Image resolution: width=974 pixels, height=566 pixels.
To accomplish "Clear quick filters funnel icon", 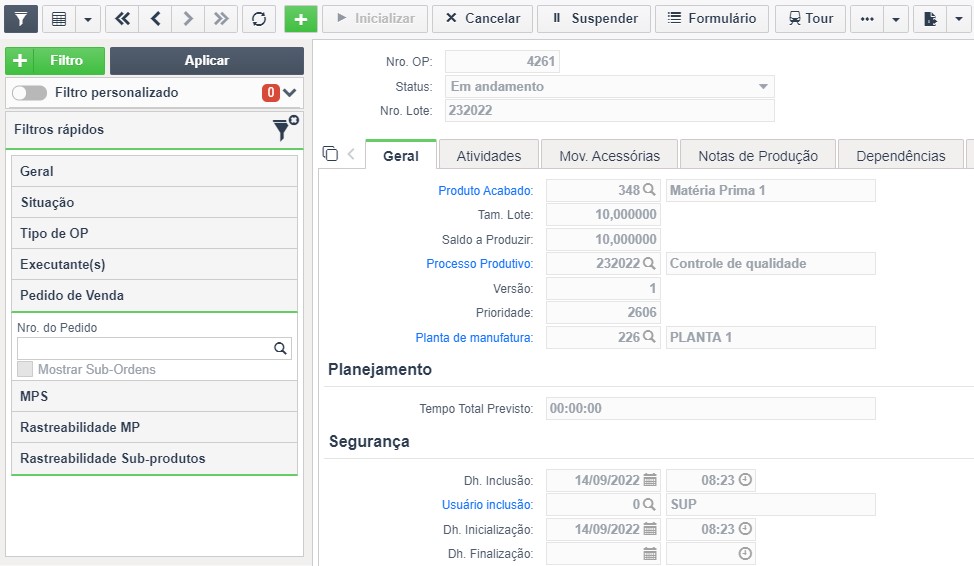I will click(x=285, y=128).
